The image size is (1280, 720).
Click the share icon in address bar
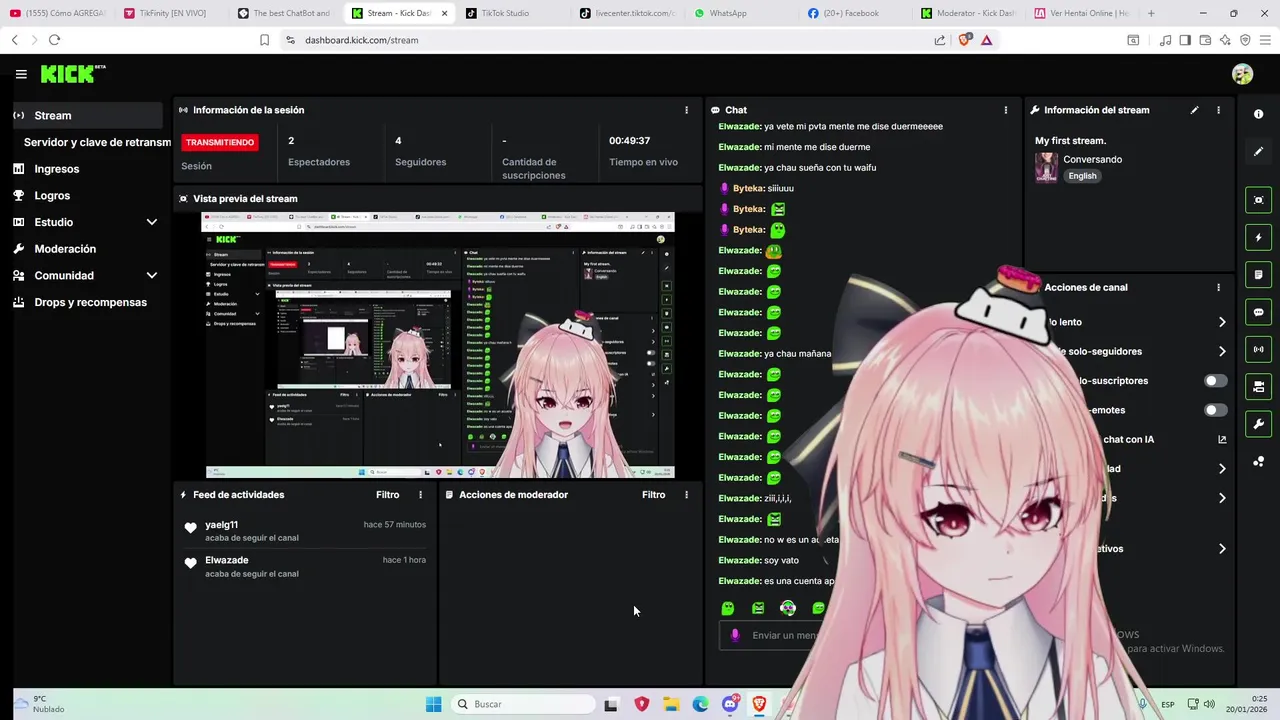940,40
